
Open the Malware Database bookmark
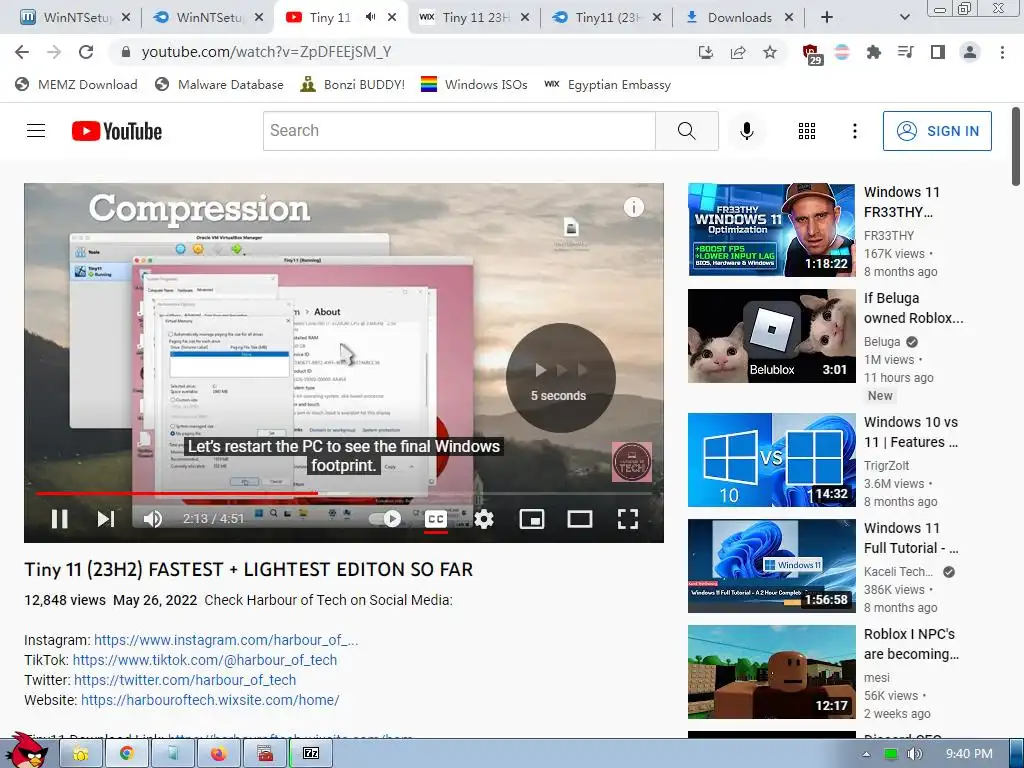(x=219, y=84)
